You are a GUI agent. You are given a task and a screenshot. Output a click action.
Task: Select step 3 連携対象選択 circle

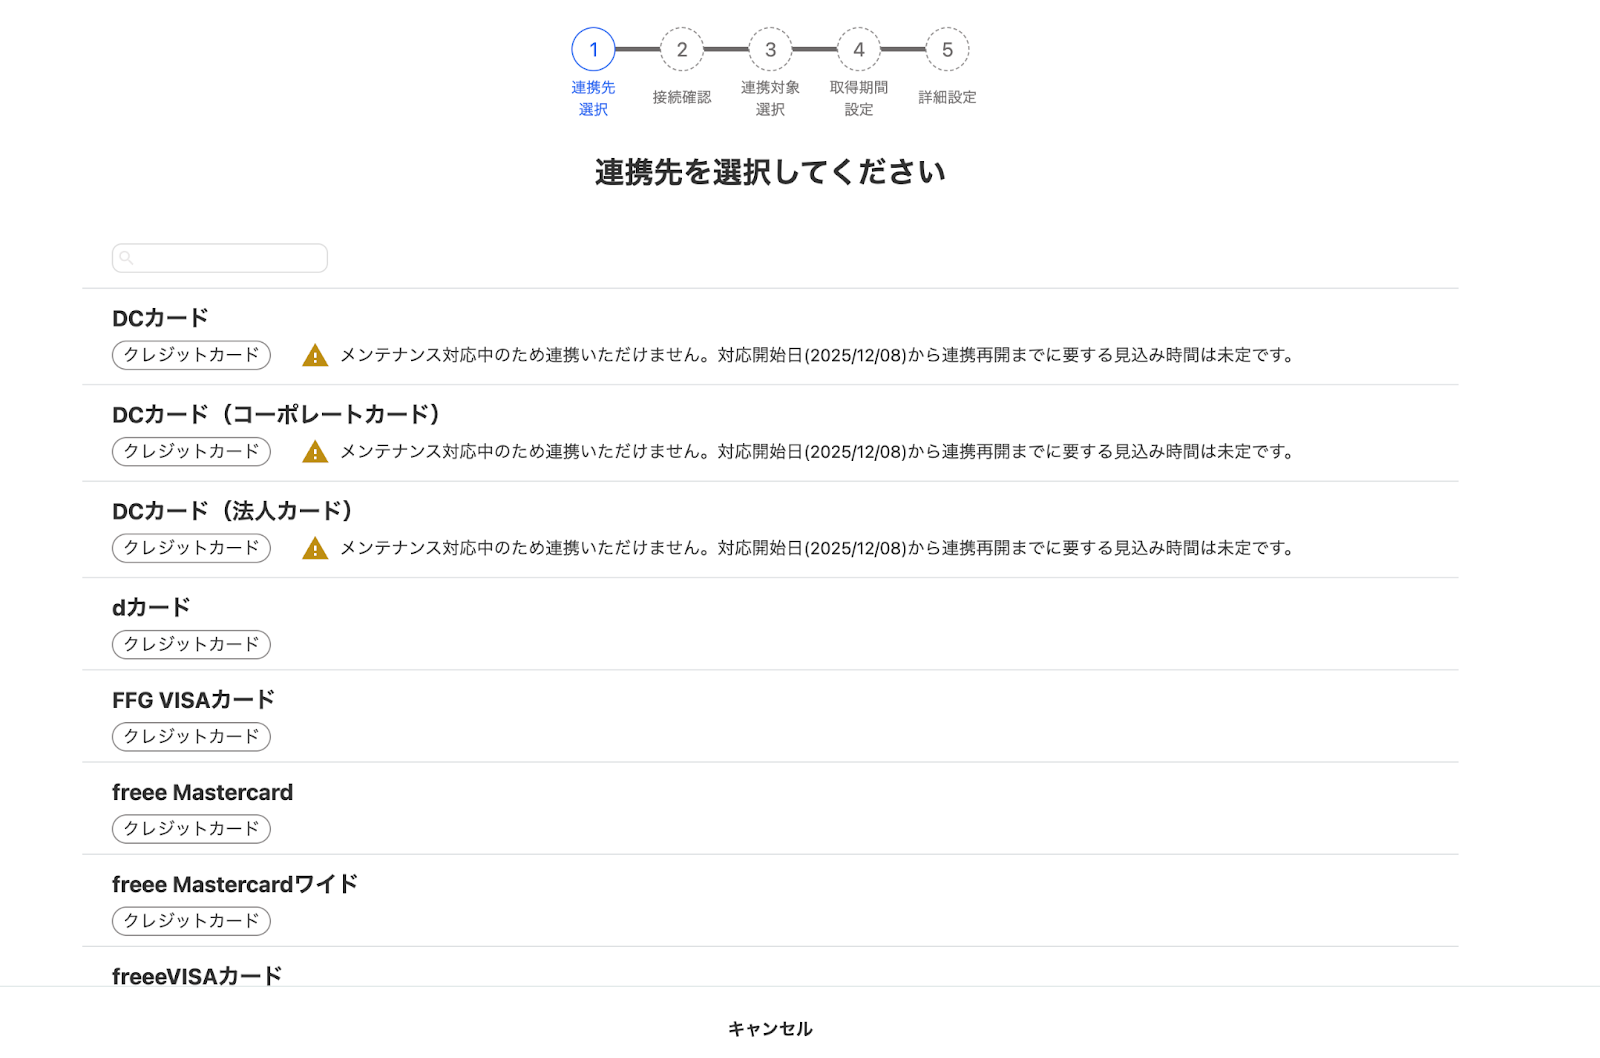tap(770, 49)
